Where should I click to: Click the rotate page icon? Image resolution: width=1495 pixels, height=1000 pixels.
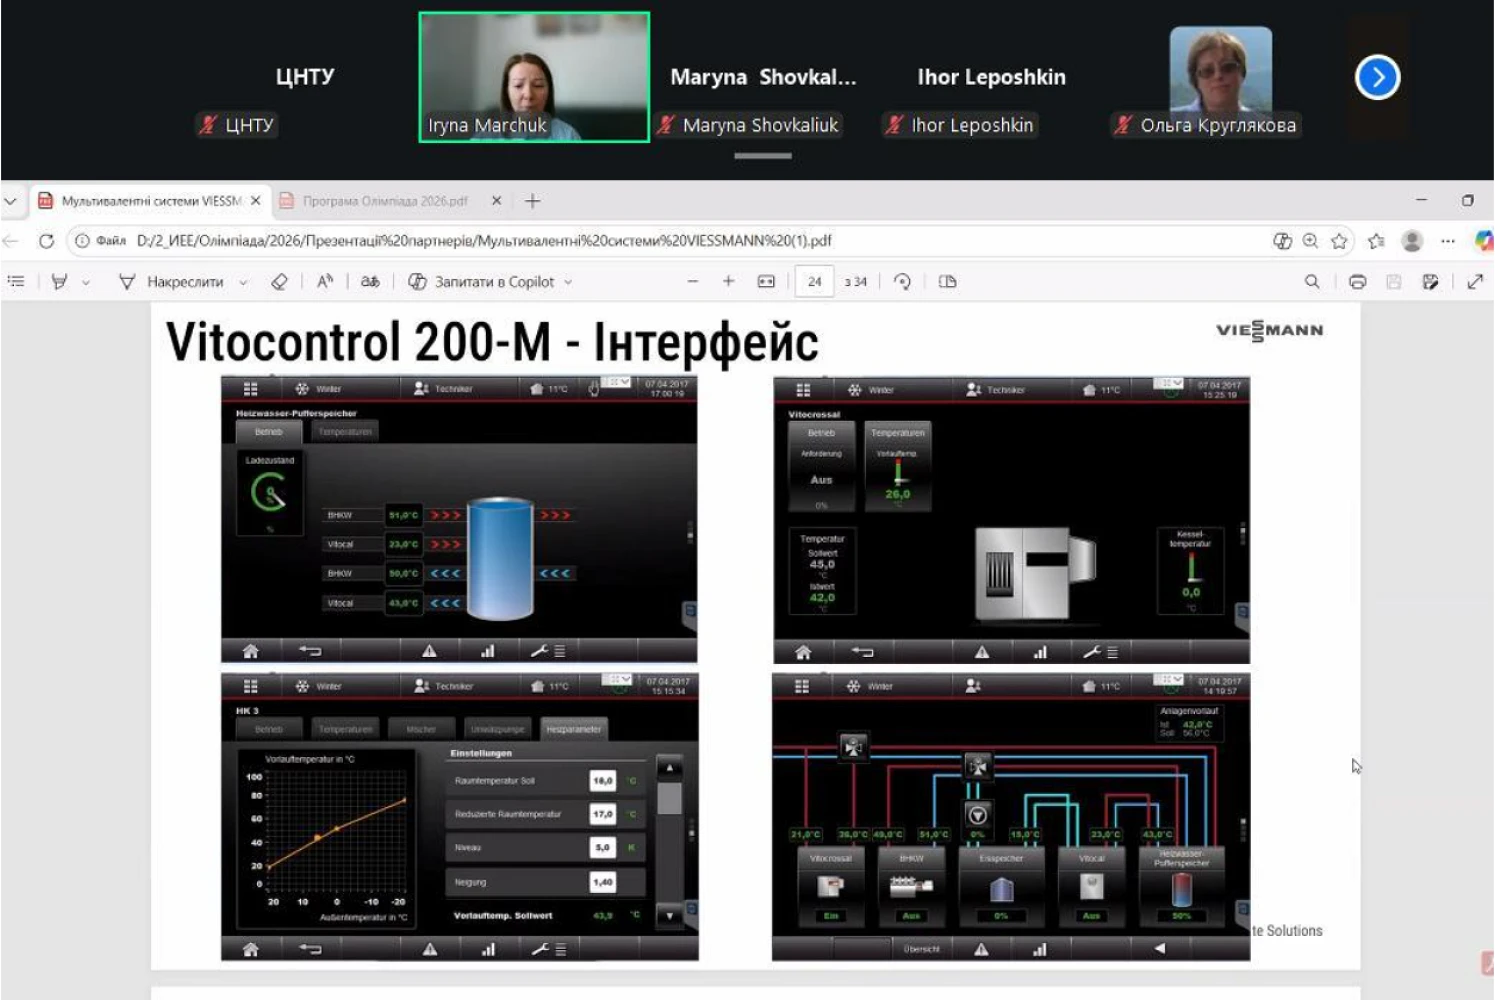(902, 282)
